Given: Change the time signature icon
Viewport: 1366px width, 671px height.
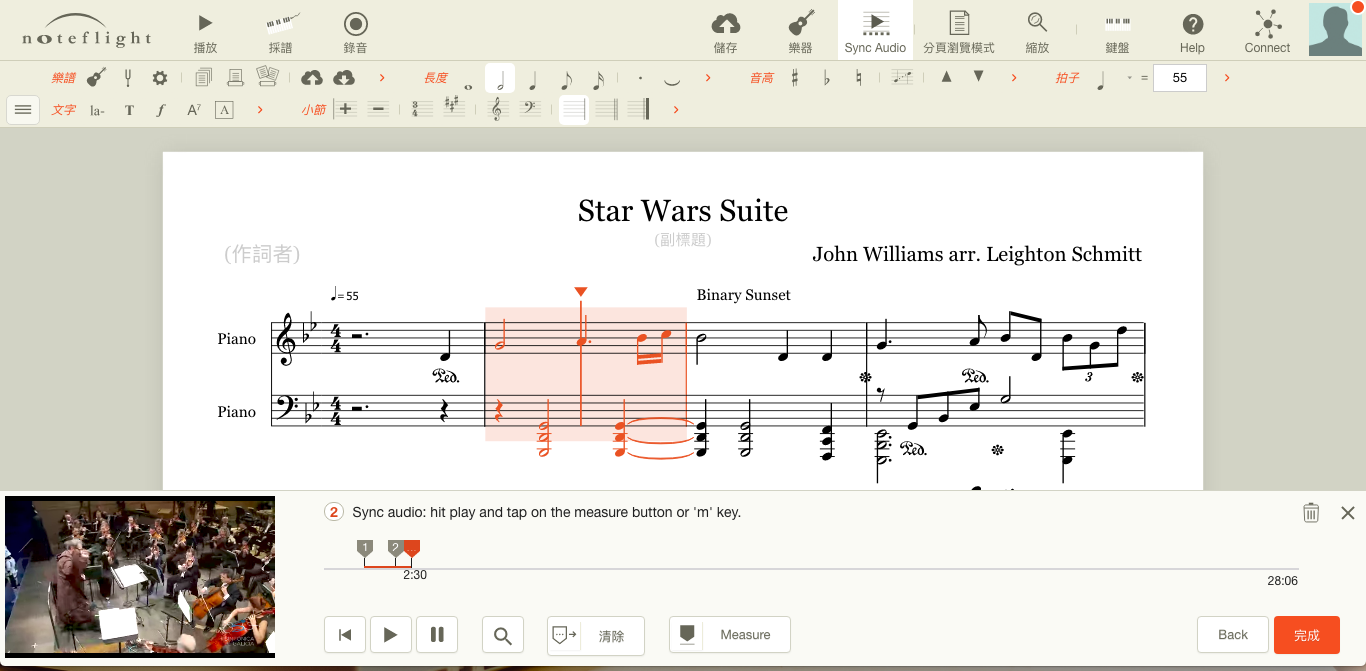Looking at the screenshot, I should click(422, 109).
